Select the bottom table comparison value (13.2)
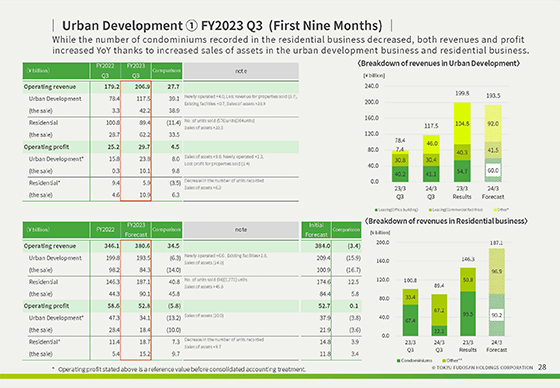Screen dimensions: 560x388 pyautogui.click(x=173, y=318)
